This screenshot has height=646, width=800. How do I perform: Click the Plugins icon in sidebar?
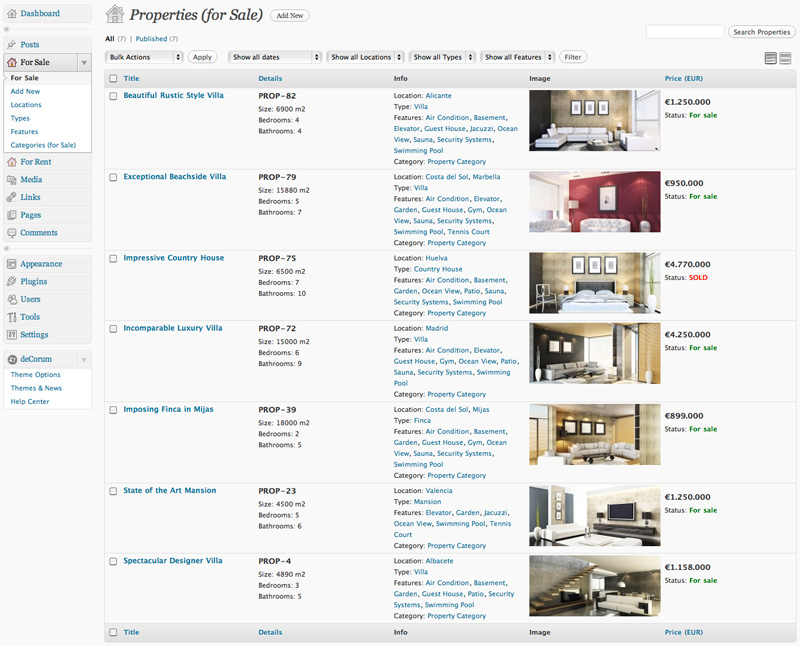[11, 282]
